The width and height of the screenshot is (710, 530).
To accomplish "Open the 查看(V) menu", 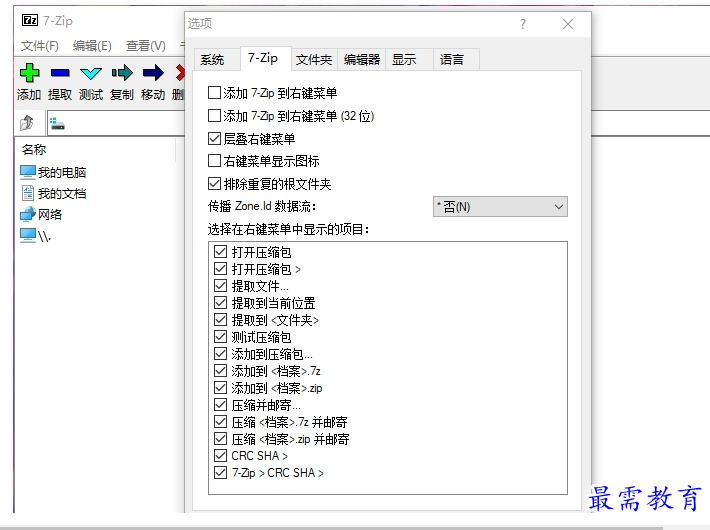I will point(146,46).
